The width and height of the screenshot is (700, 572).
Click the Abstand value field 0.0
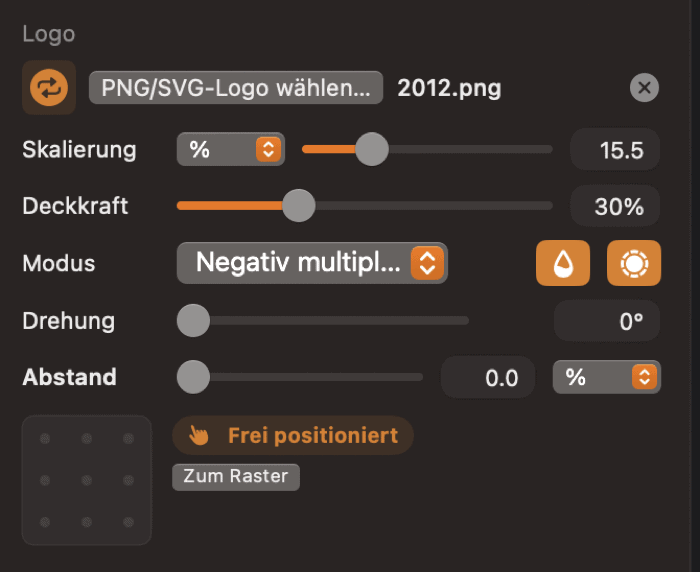tap(491, 377)
